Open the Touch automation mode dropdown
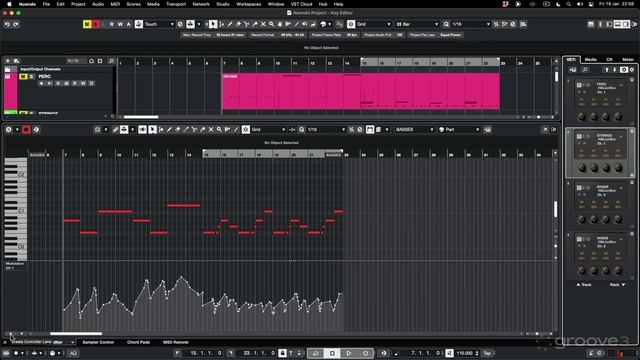The image size is (640, 360). pos(158,24)
